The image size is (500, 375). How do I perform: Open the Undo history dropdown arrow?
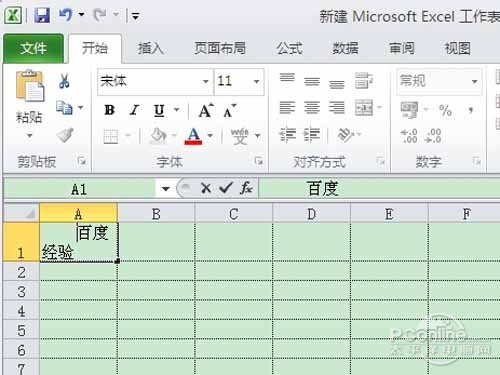click(81, 15)
